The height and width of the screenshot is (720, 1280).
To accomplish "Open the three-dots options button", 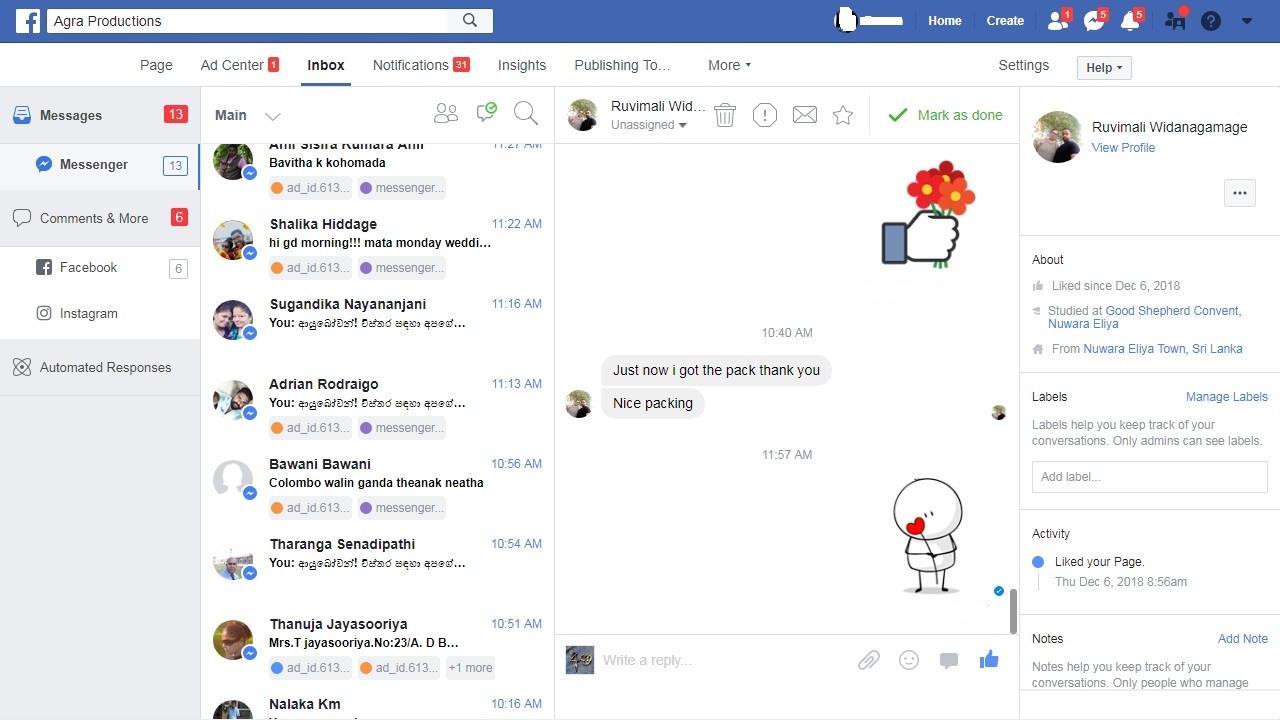I will point(1240,193).
